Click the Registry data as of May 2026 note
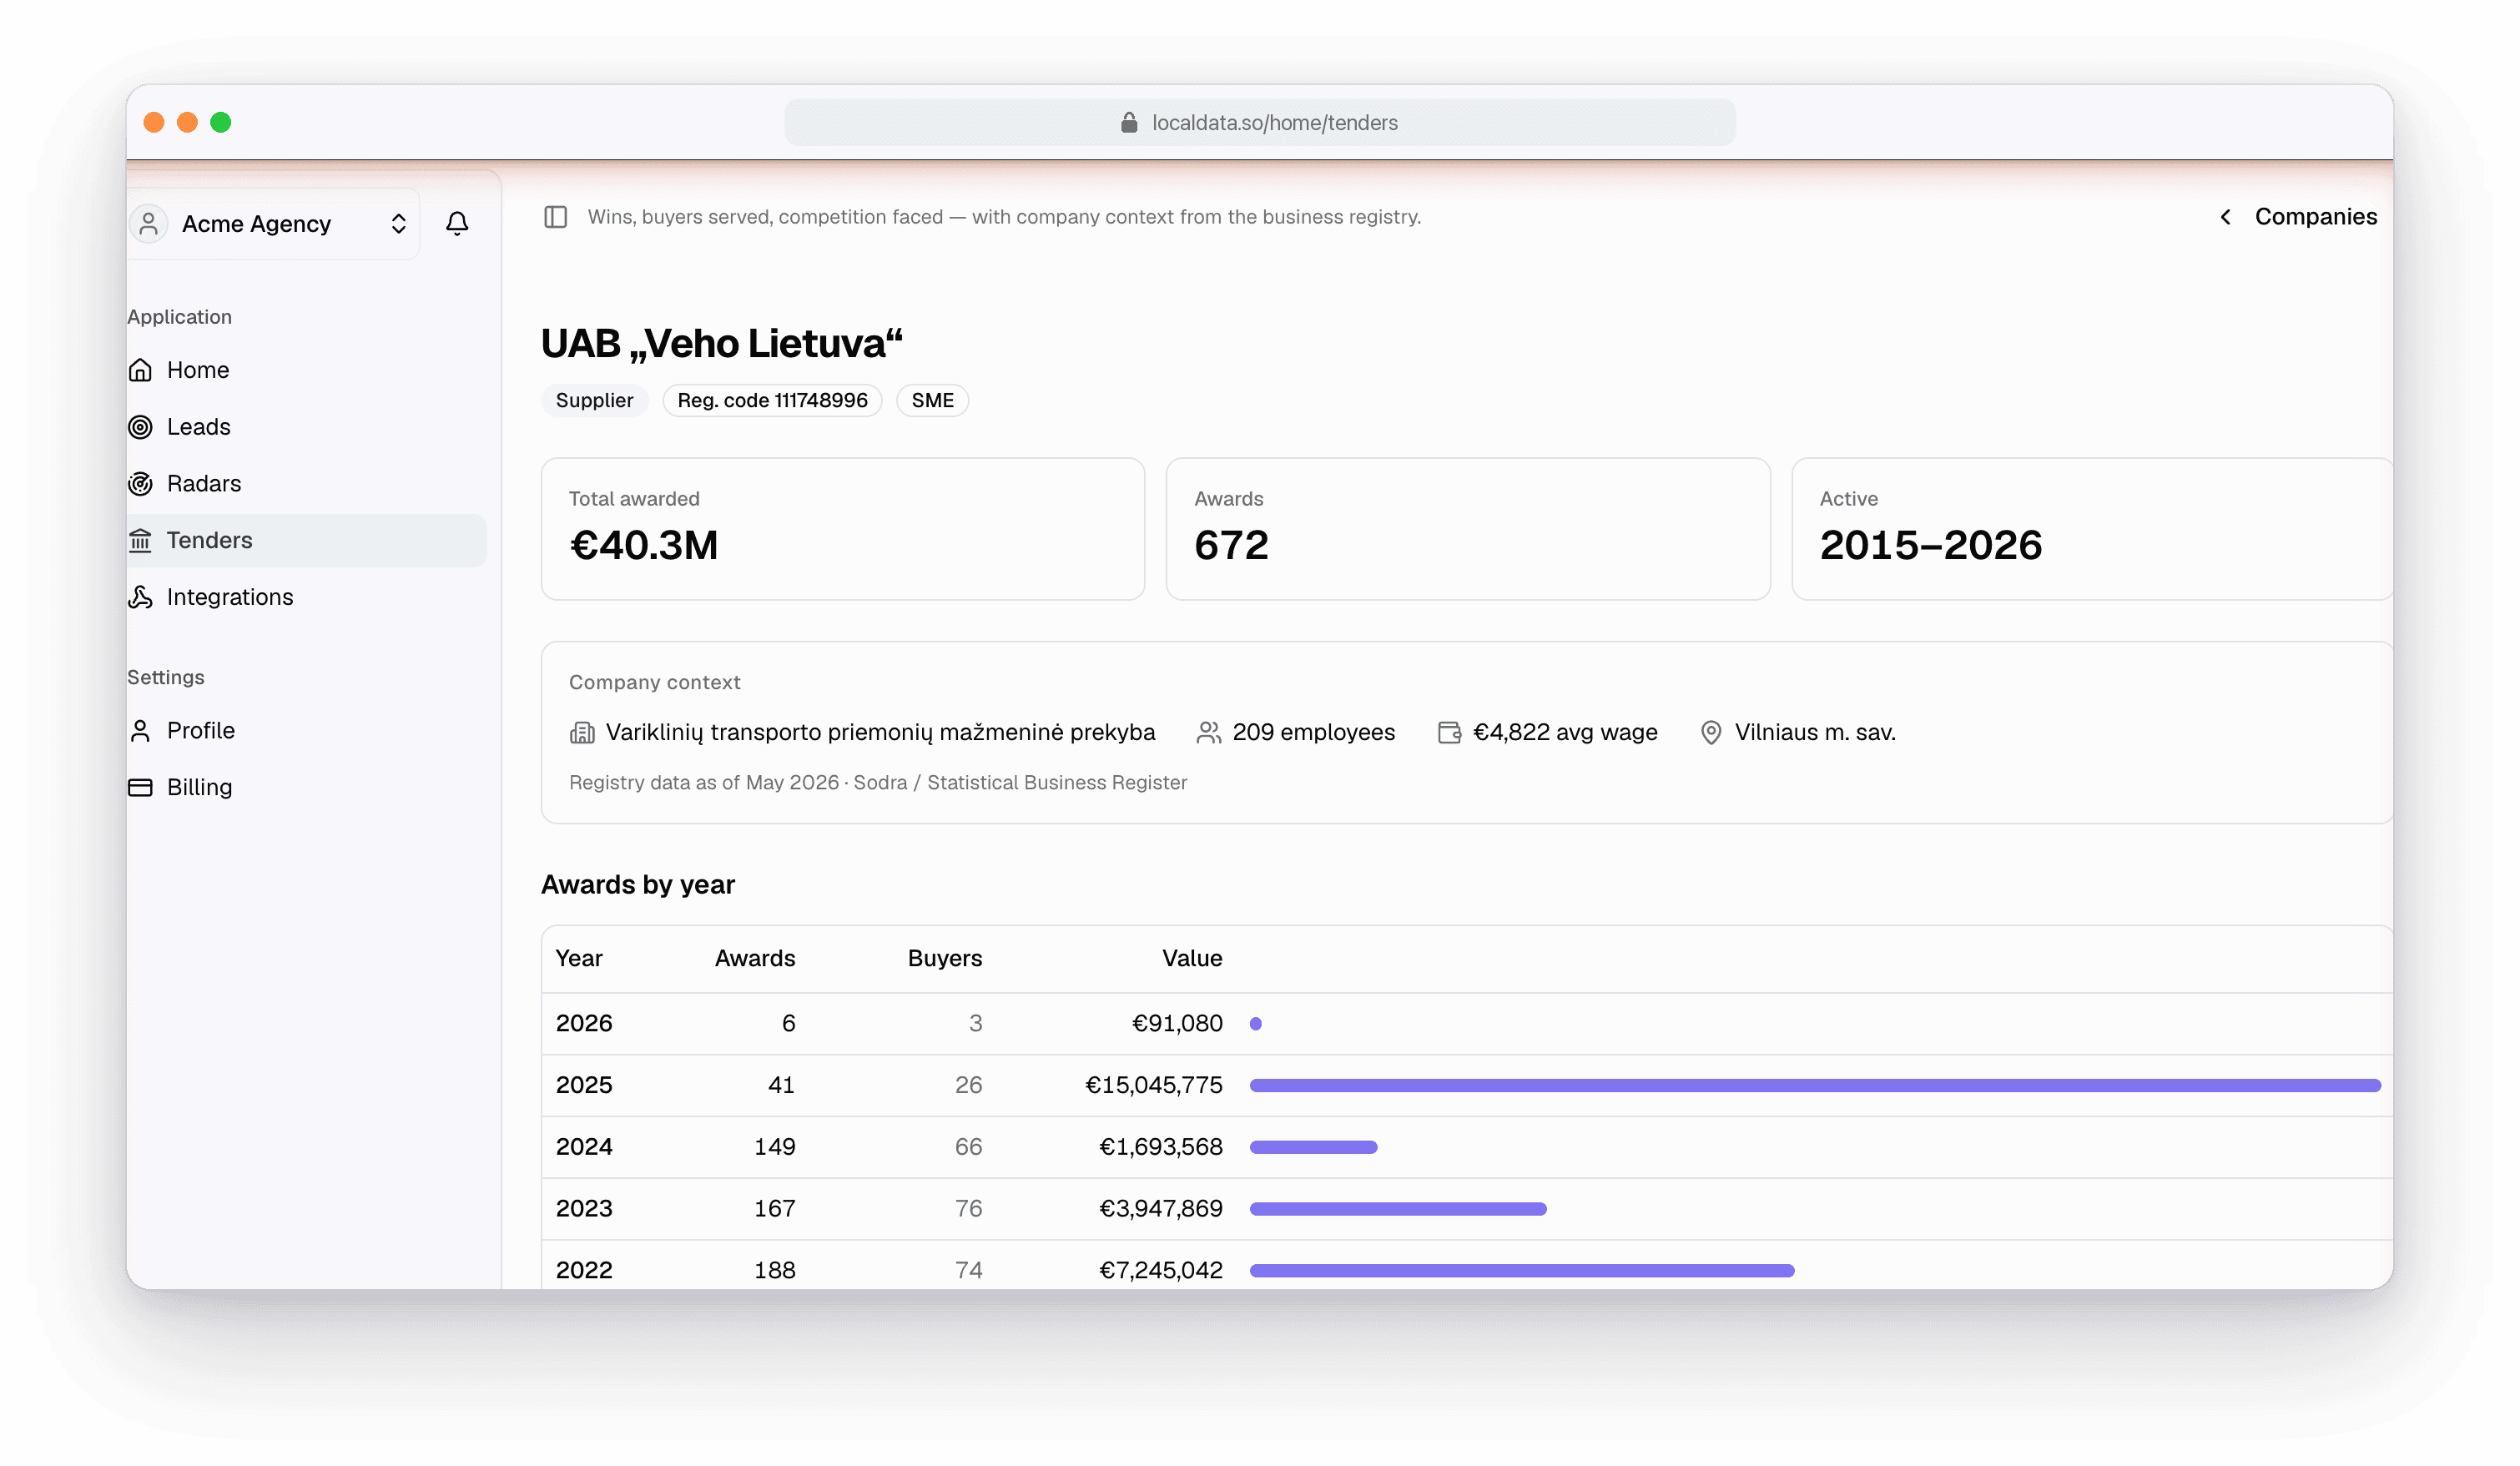Viewport: 2520px width, 1466px height. pos(878,783)
